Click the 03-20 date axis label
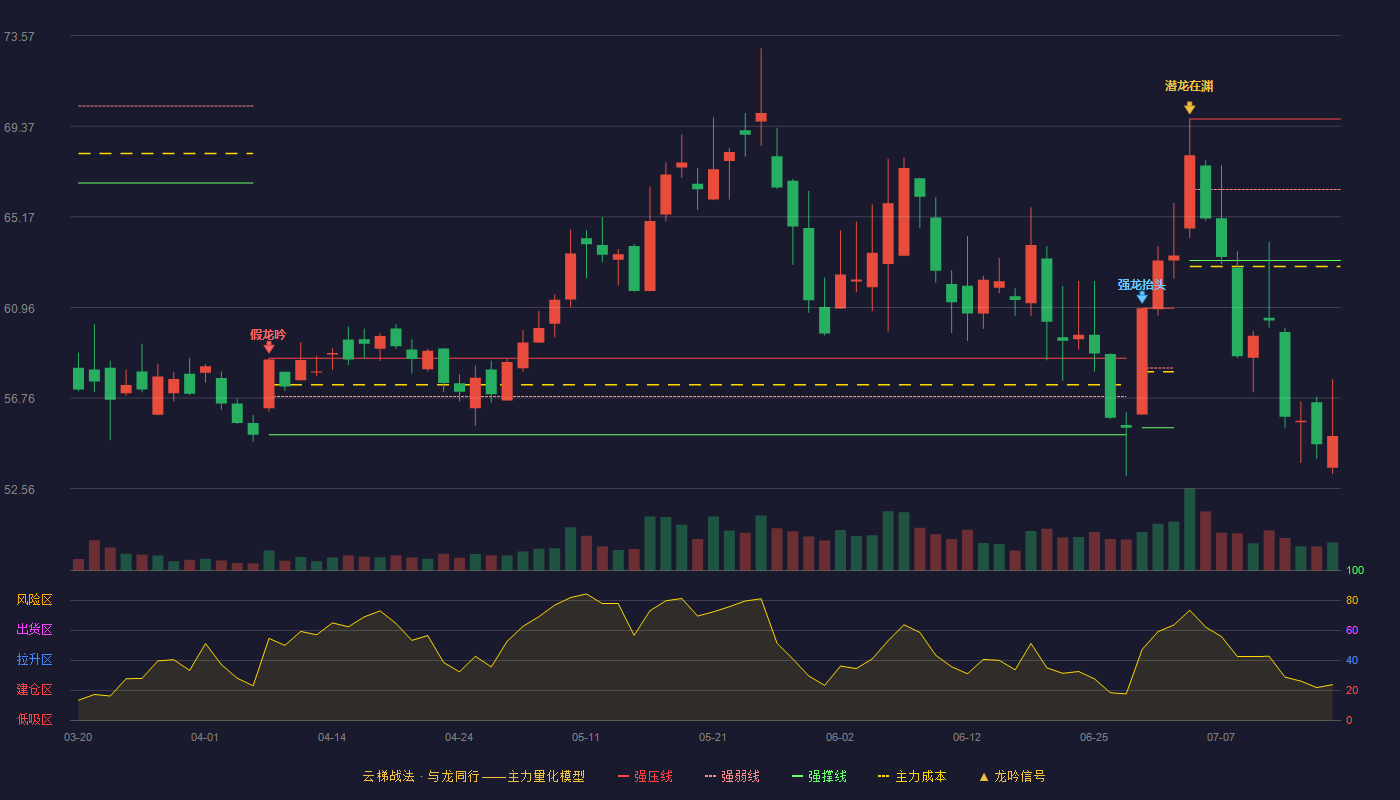This screenshot has width=1400, height=800. point(78,737)
